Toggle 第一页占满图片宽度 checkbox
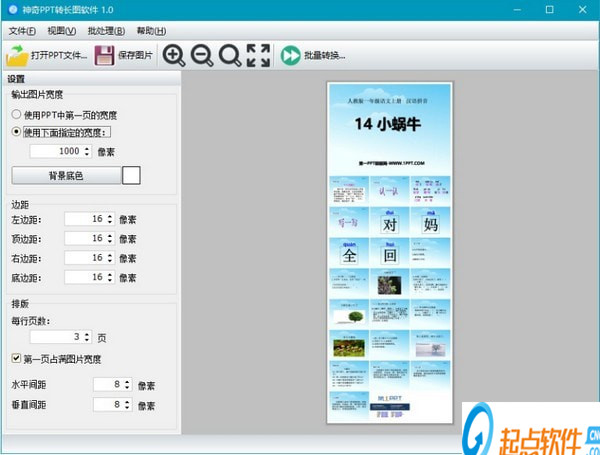This screenshot has height=455, width=600. point(16,358)
